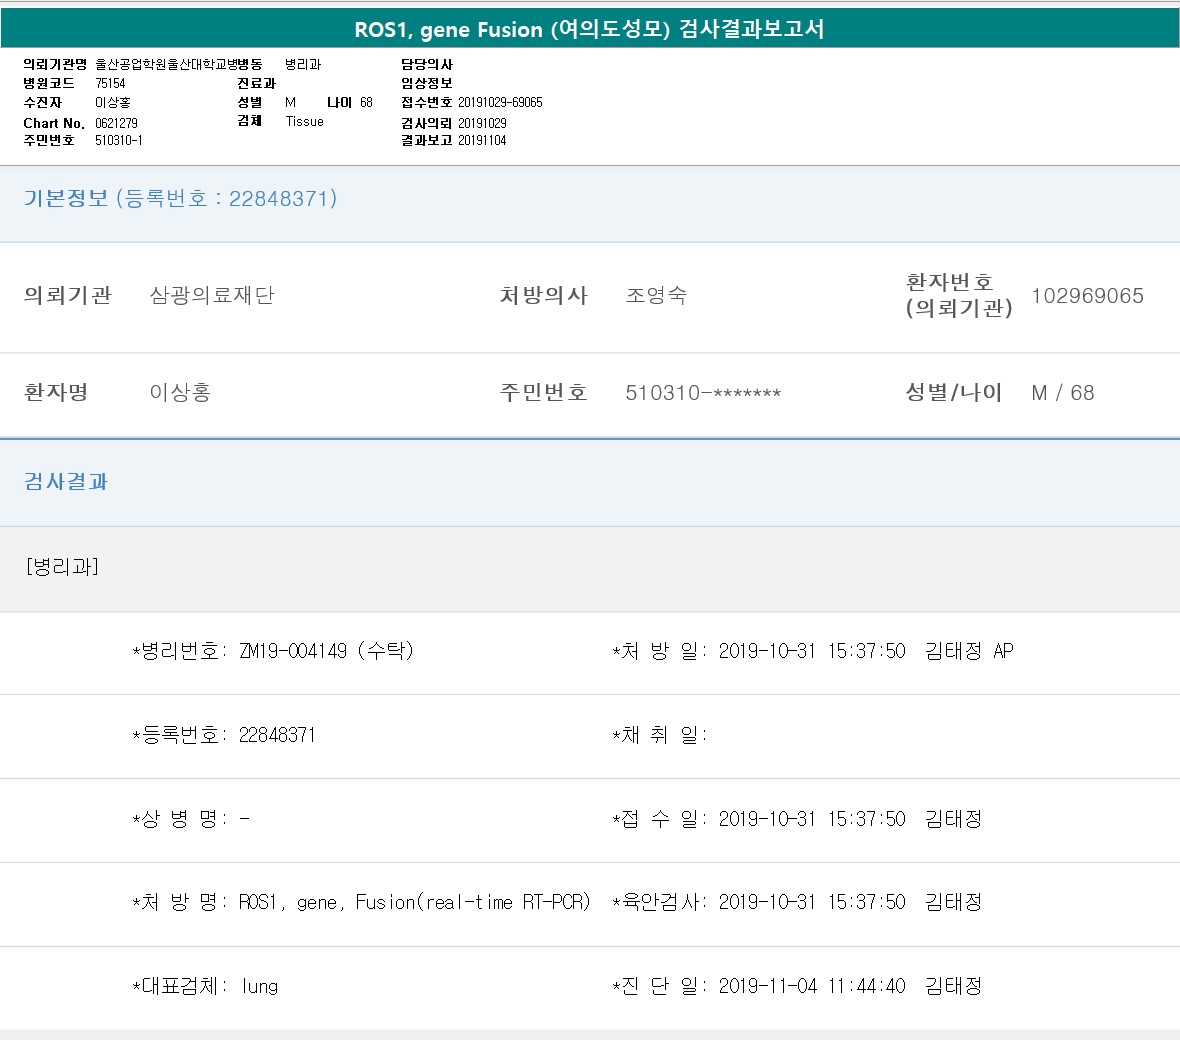Select the 처방일 row ending 'AP'
Viewport: 1180px width, 1040px height.
tap(813, 651)
